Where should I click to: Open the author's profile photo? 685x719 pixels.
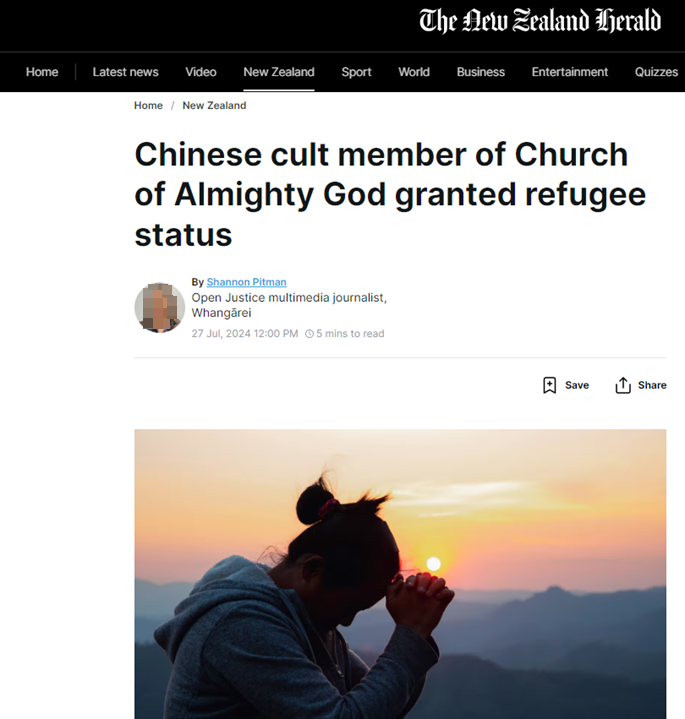tap(160, 307)
